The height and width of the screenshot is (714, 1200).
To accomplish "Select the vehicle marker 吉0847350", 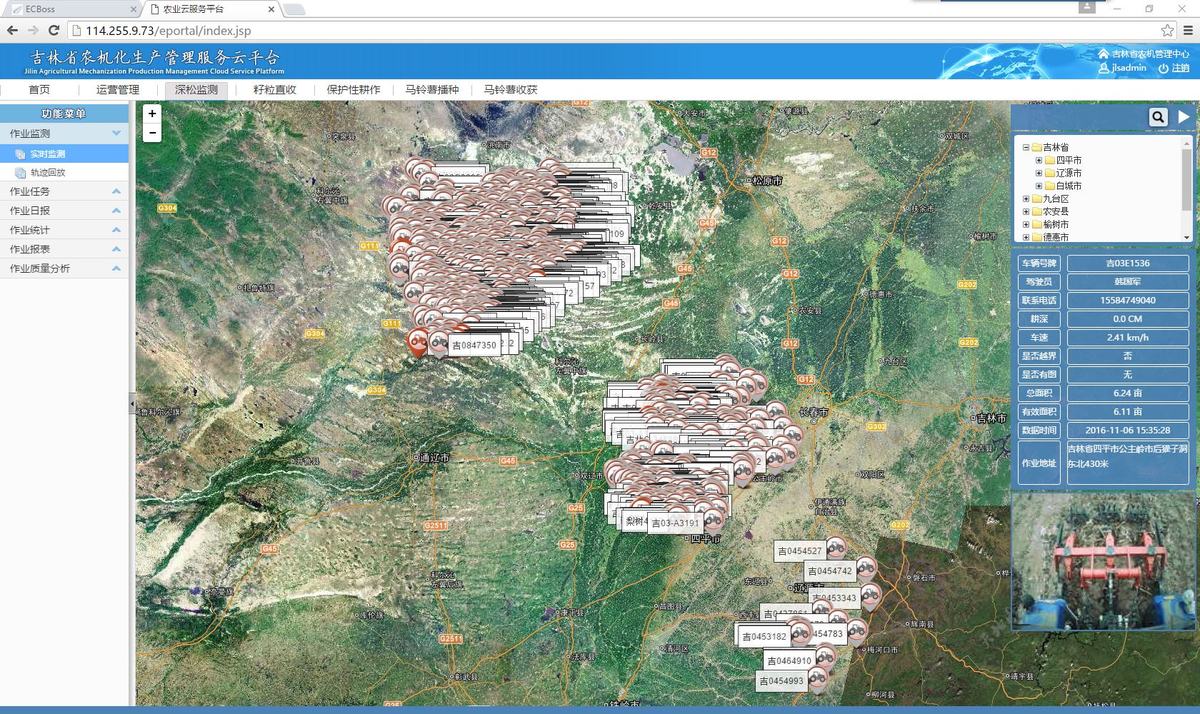I will (473, 345).
